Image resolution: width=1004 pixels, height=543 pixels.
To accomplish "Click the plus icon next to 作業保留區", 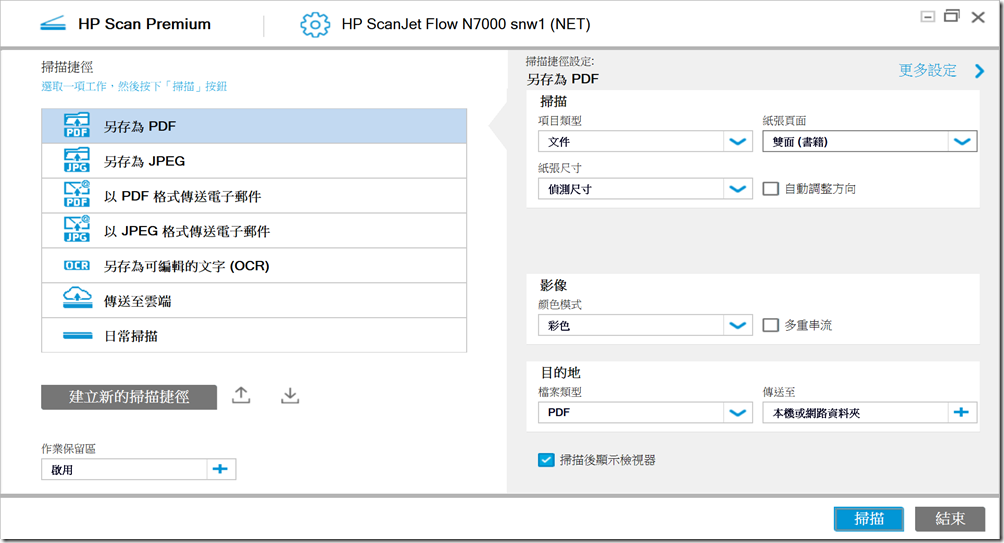I will click(221, 468).
